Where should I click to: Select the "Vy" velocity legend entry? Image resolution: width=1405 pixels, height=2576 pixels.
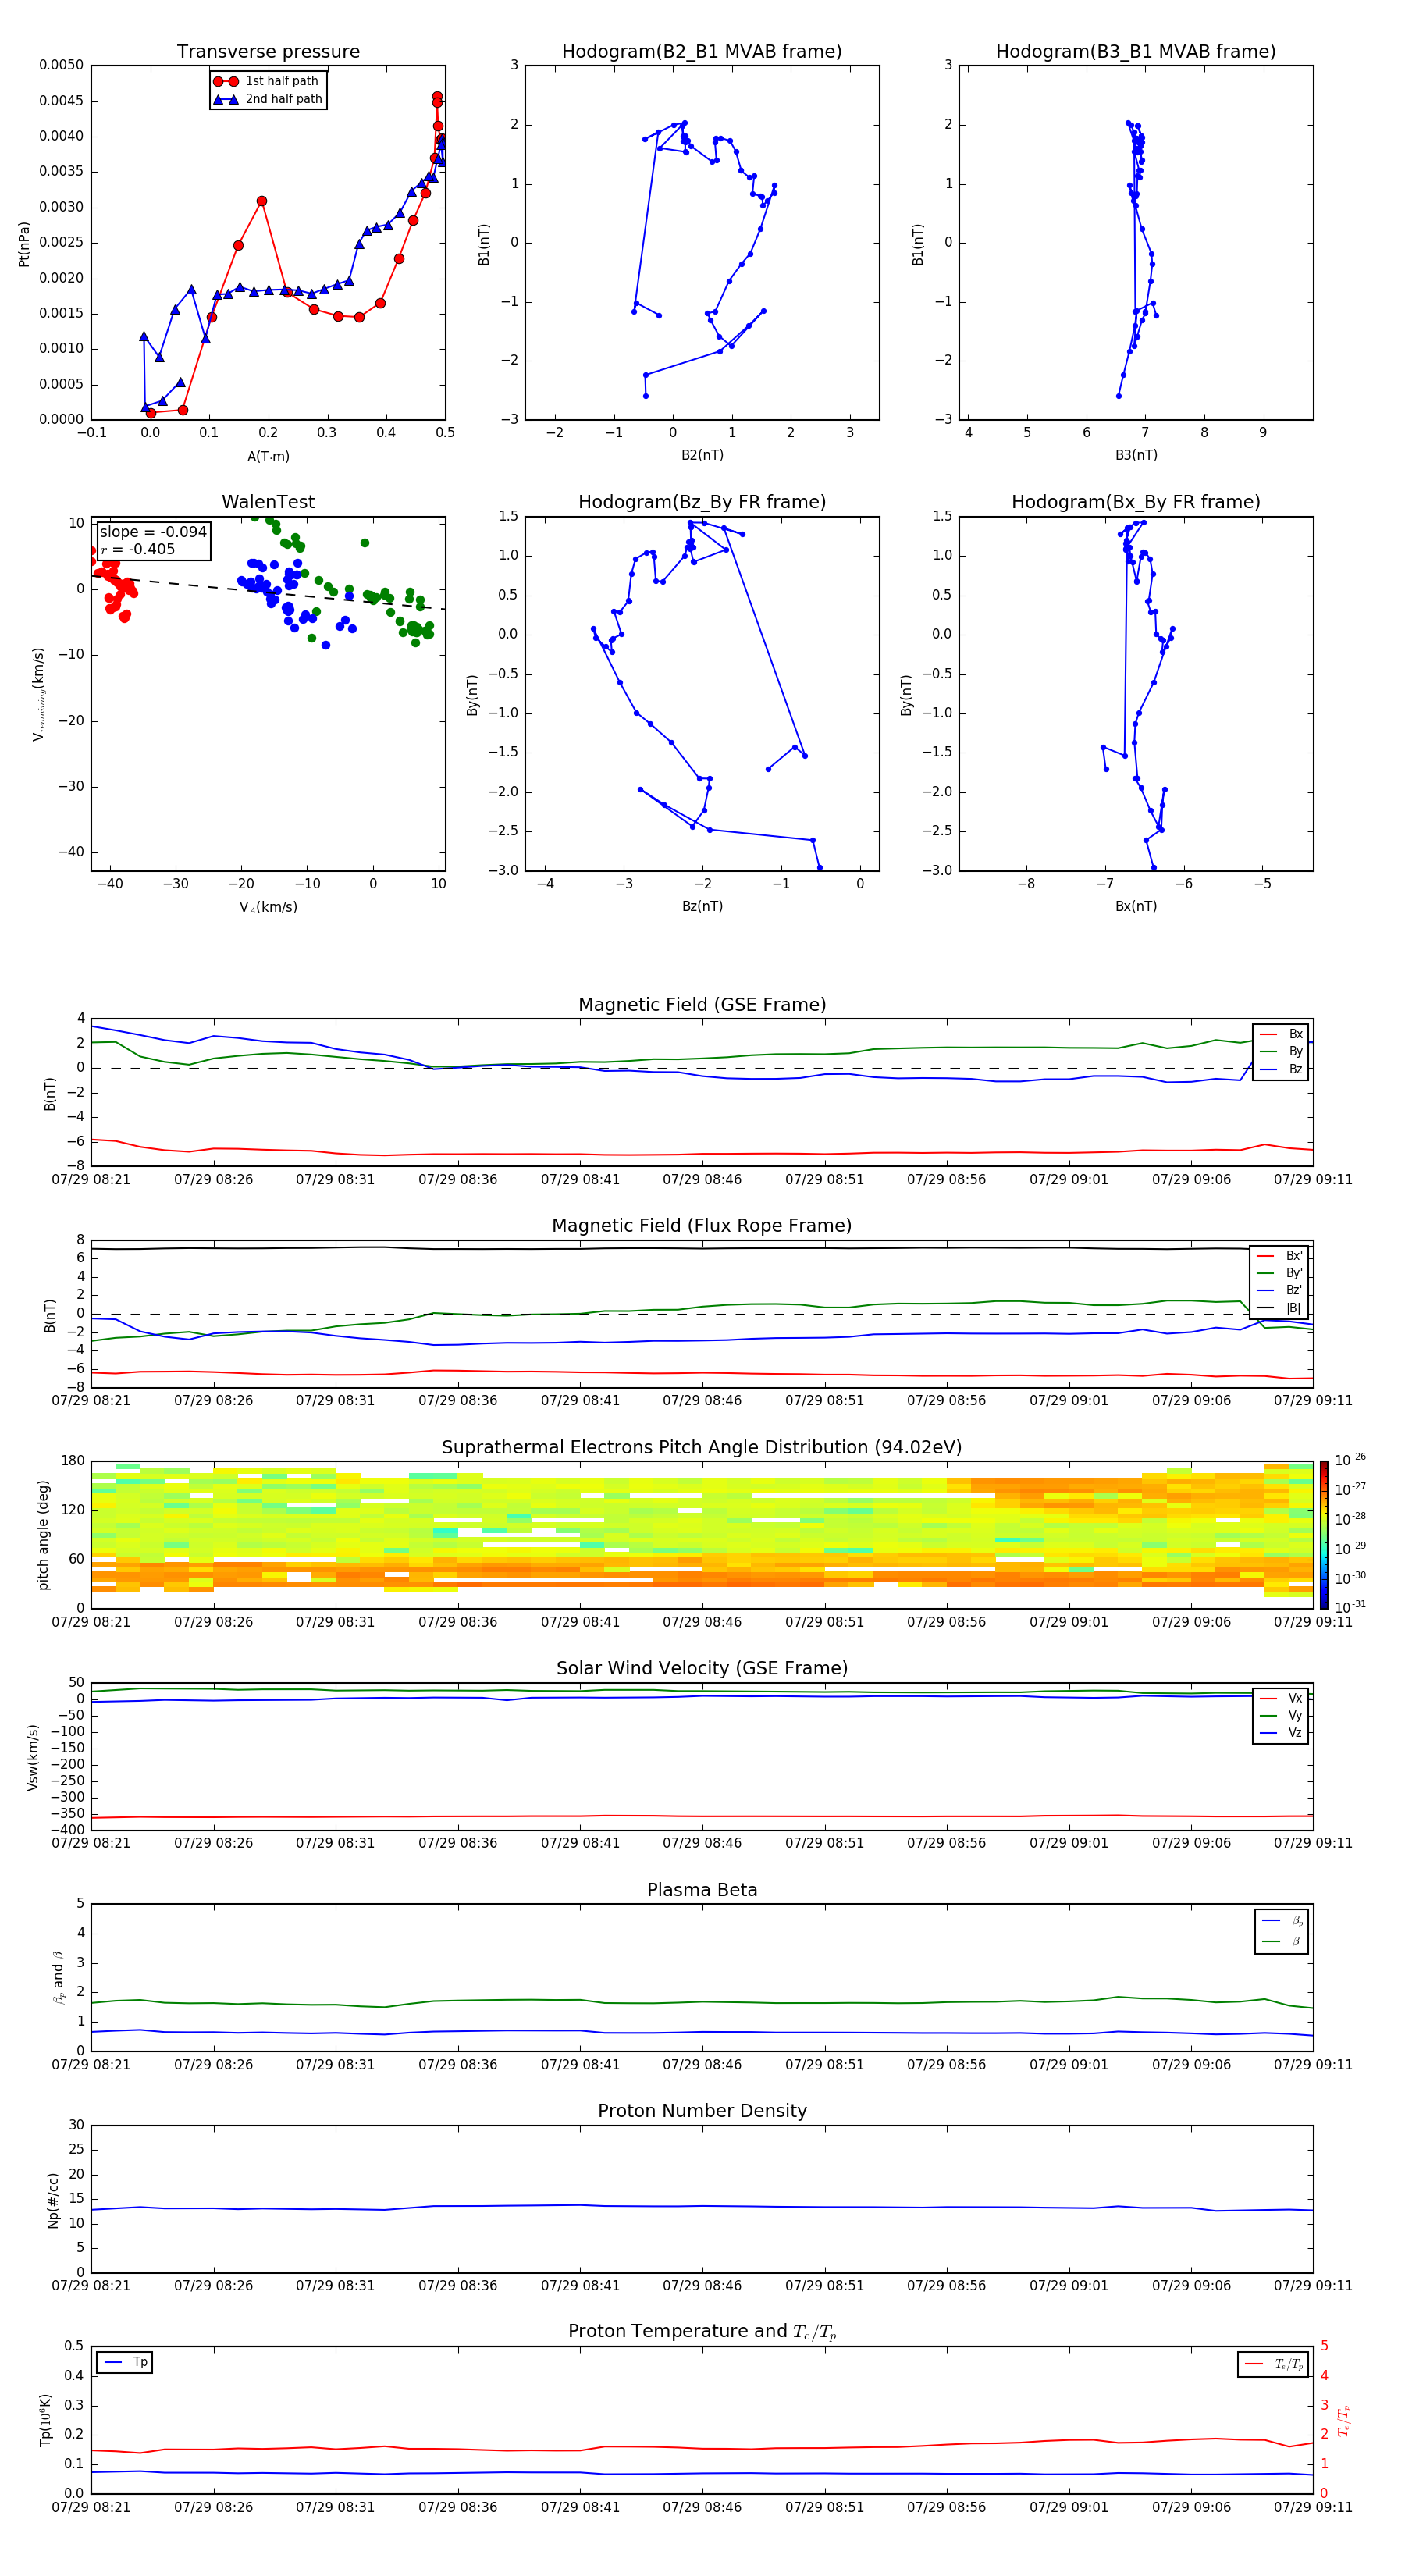(x=1281, y=1716)
